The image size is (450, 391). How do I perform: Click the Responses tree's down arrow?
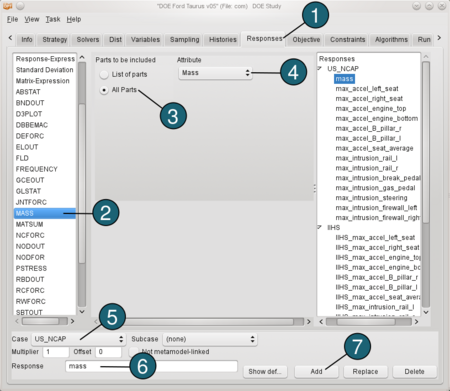coord(426,312)
